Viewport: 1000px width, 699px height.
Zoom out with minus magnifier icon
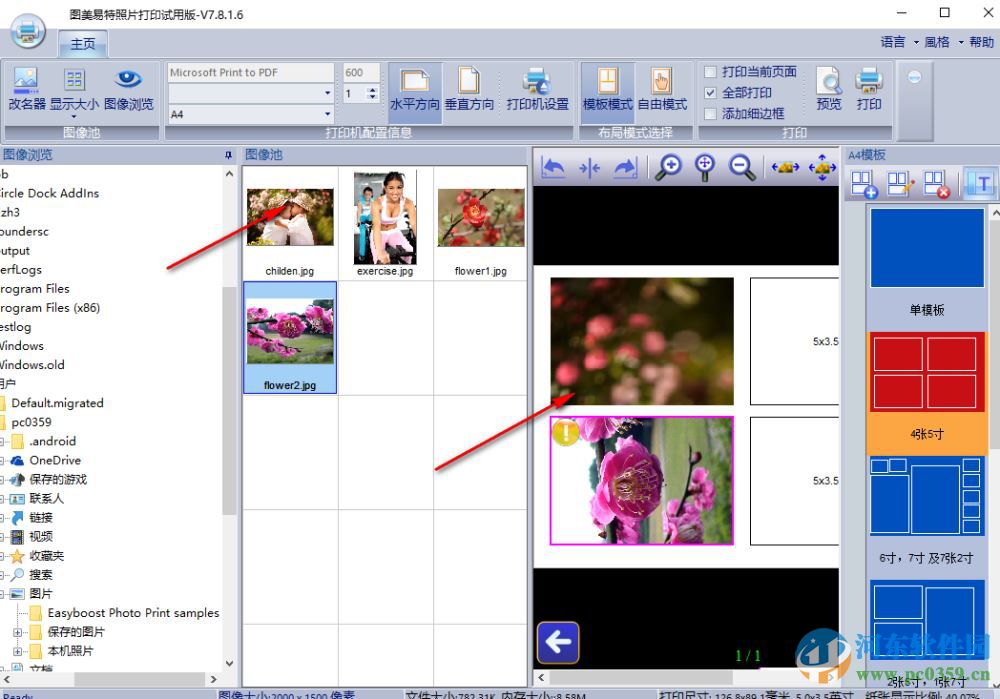[742, 168]
